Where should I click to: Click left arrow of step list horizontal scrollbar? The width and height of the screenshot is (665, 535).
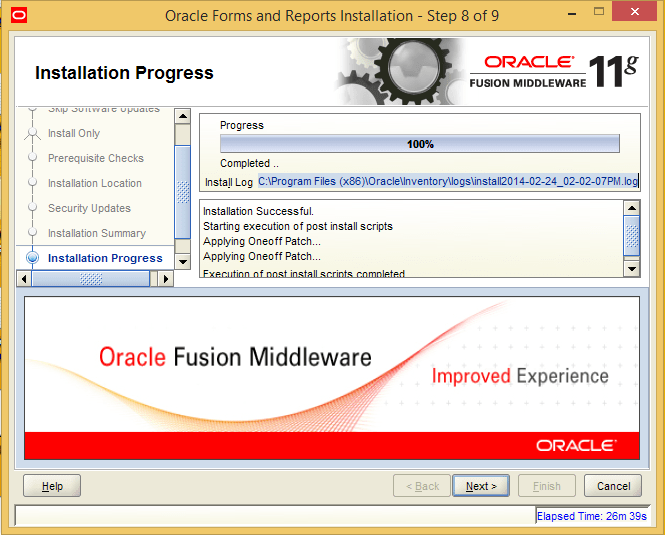[24, 279]
